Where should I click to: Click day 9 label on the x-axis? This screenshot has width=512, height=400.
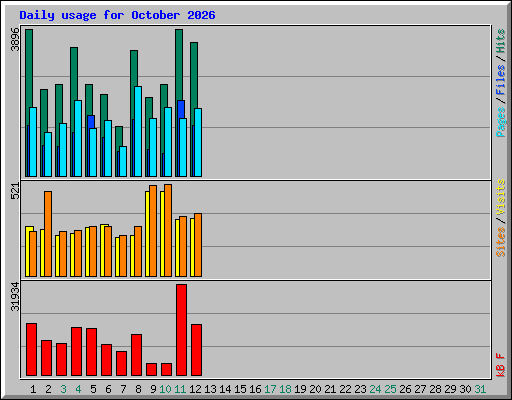coord(153,389)
